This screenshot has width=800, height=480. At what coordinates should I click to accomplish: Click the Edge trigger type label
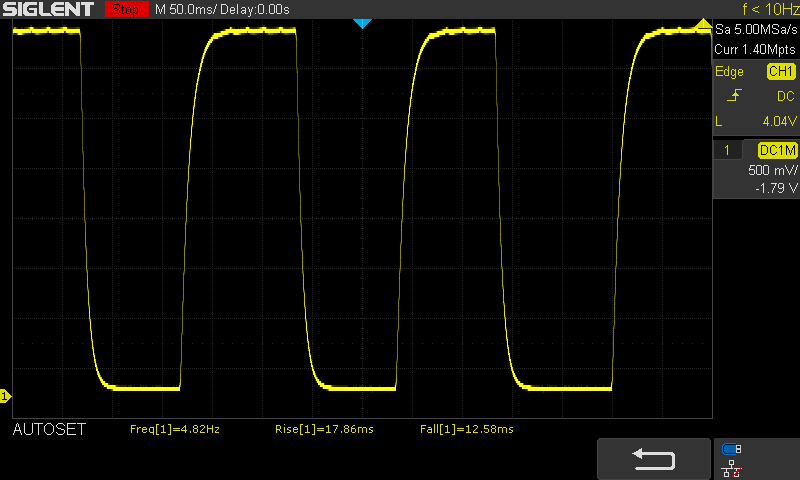point(729,71)
